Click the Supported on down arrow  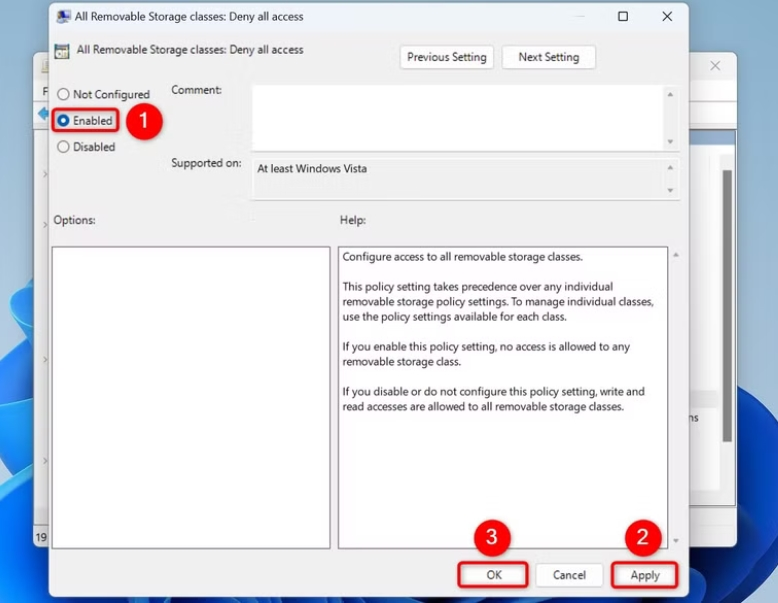(x=670, y=191)
